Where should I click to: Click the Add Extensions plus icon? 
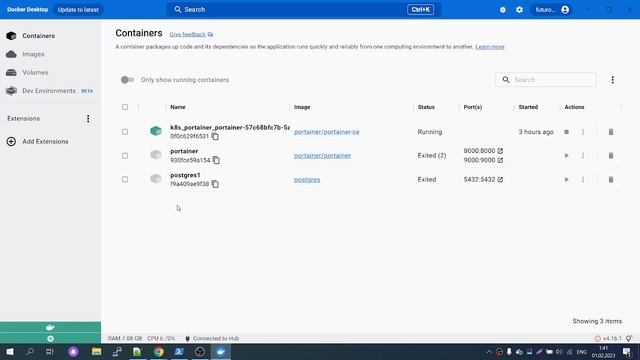[11, 141]
